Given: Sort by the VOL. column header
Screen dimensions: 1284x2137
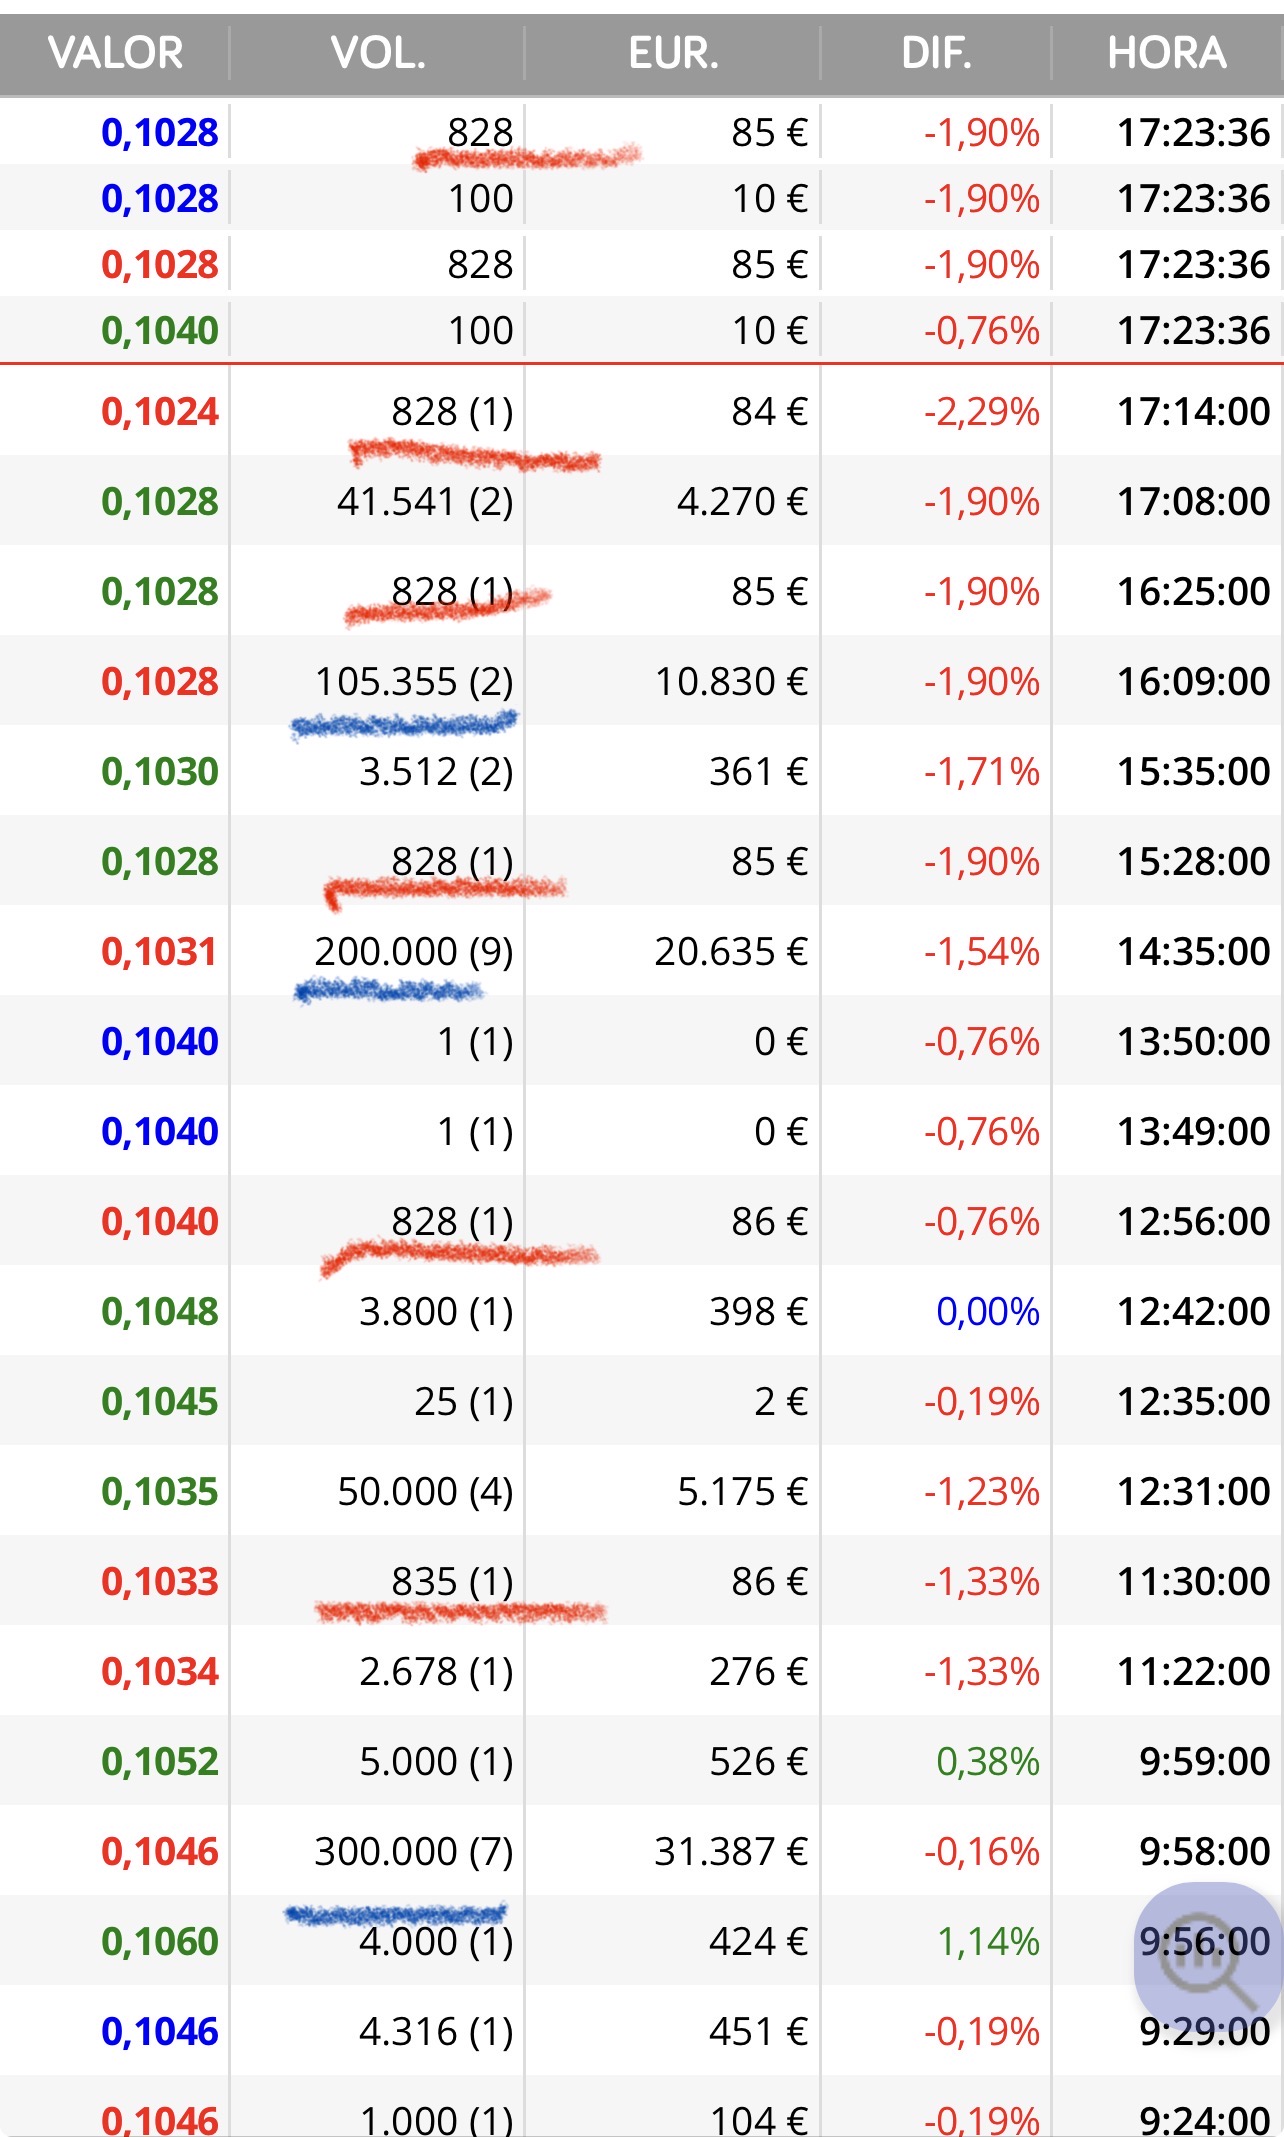Looking at the screenshot, I should (x=378, y=53).
